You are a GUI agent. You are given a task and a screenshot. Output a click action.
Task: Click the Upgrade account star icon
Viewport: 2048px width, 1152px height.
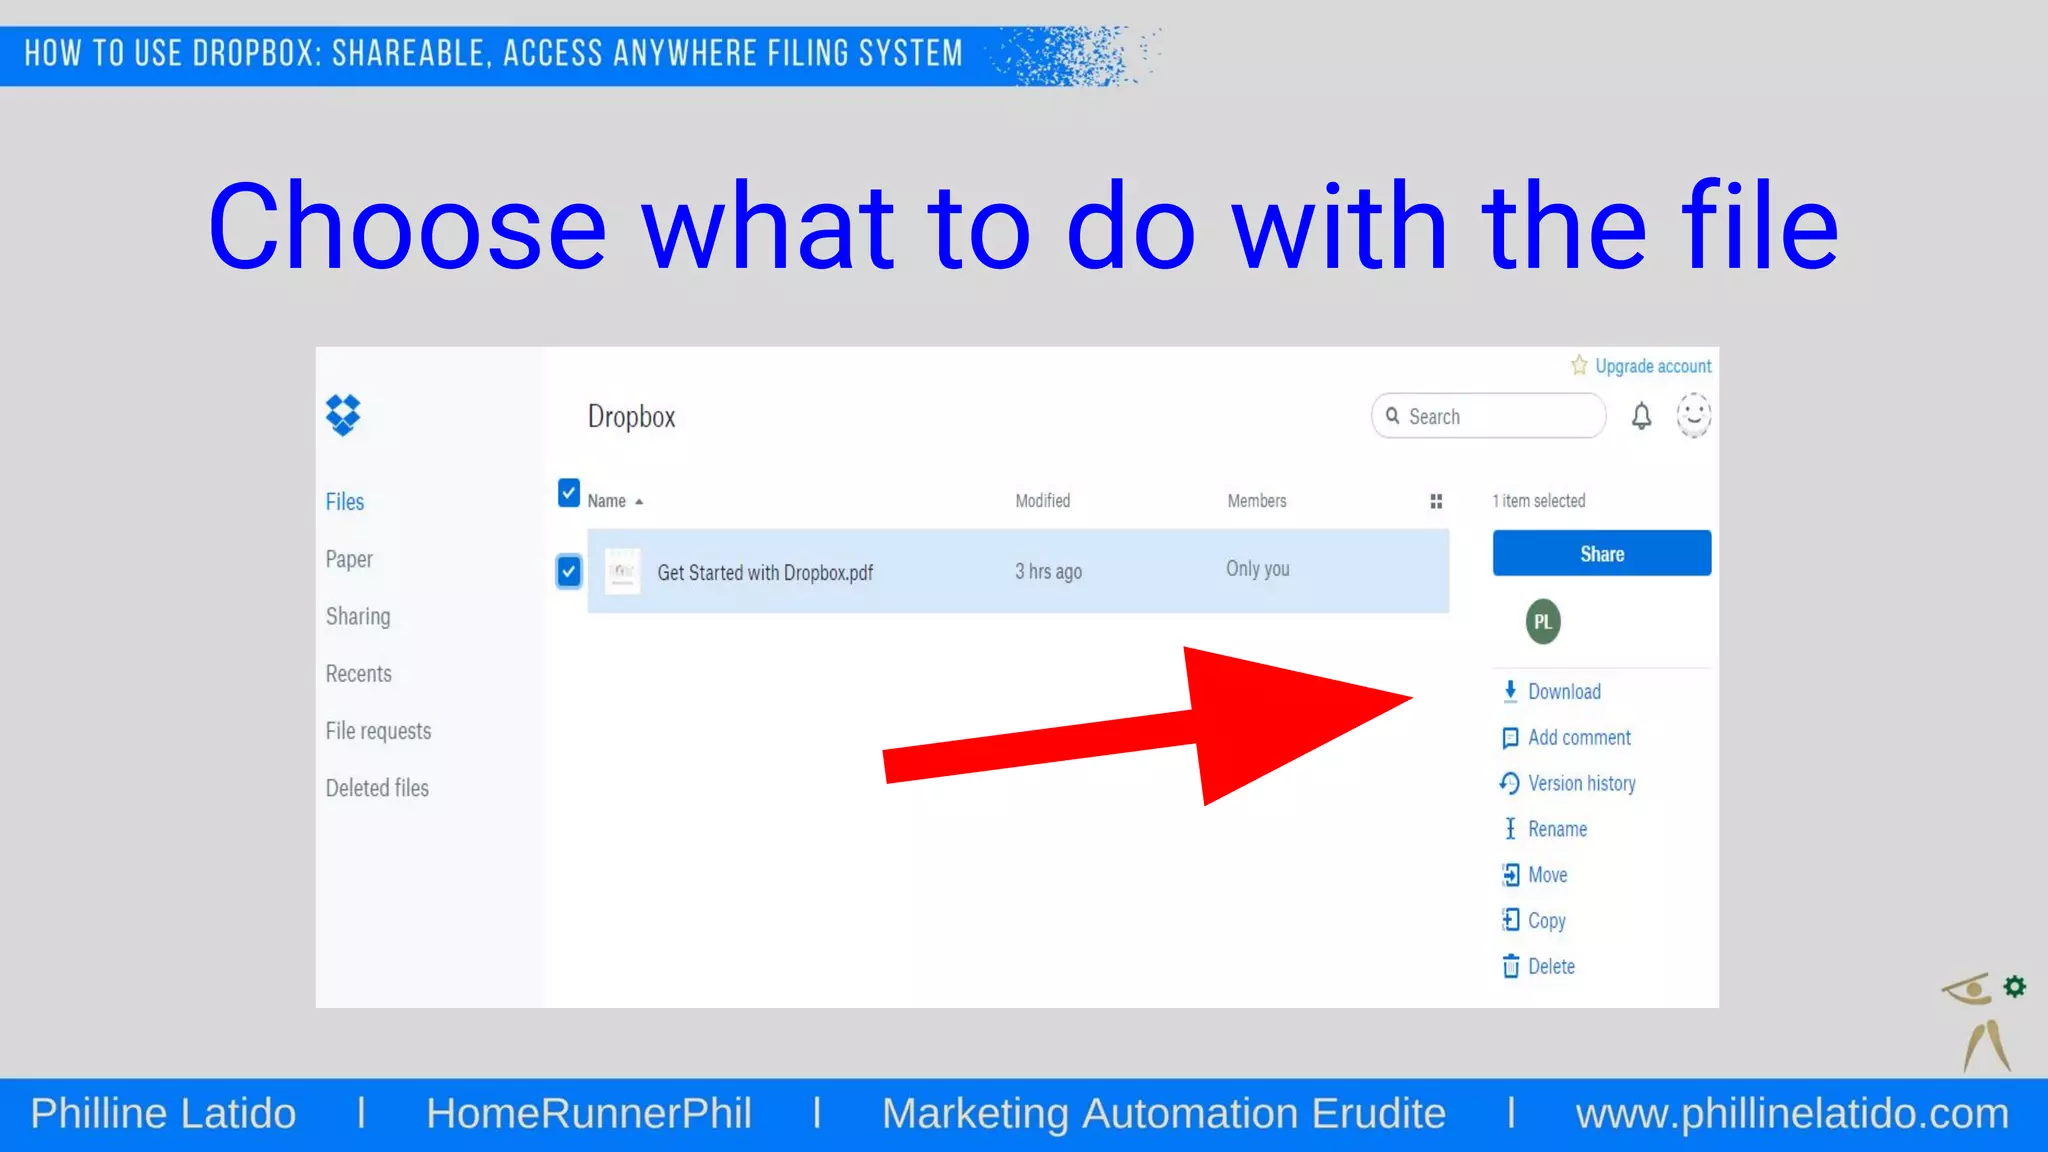point(1579,365)
